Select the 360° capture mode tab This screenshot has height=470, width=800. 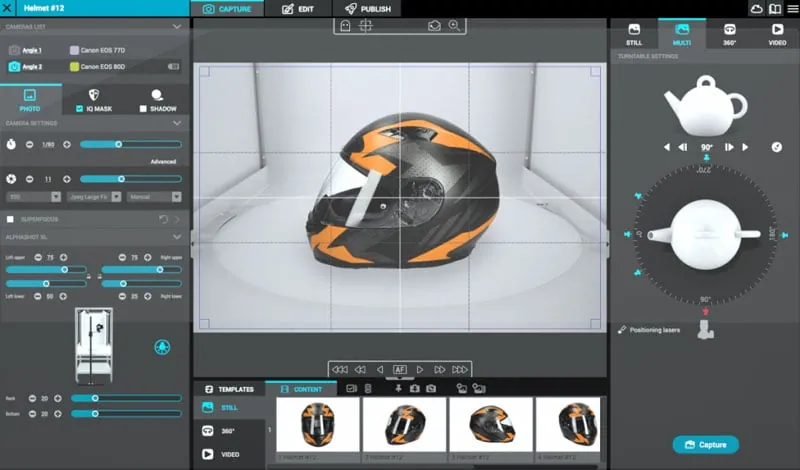pyautogui.click(x=729, y=34)
